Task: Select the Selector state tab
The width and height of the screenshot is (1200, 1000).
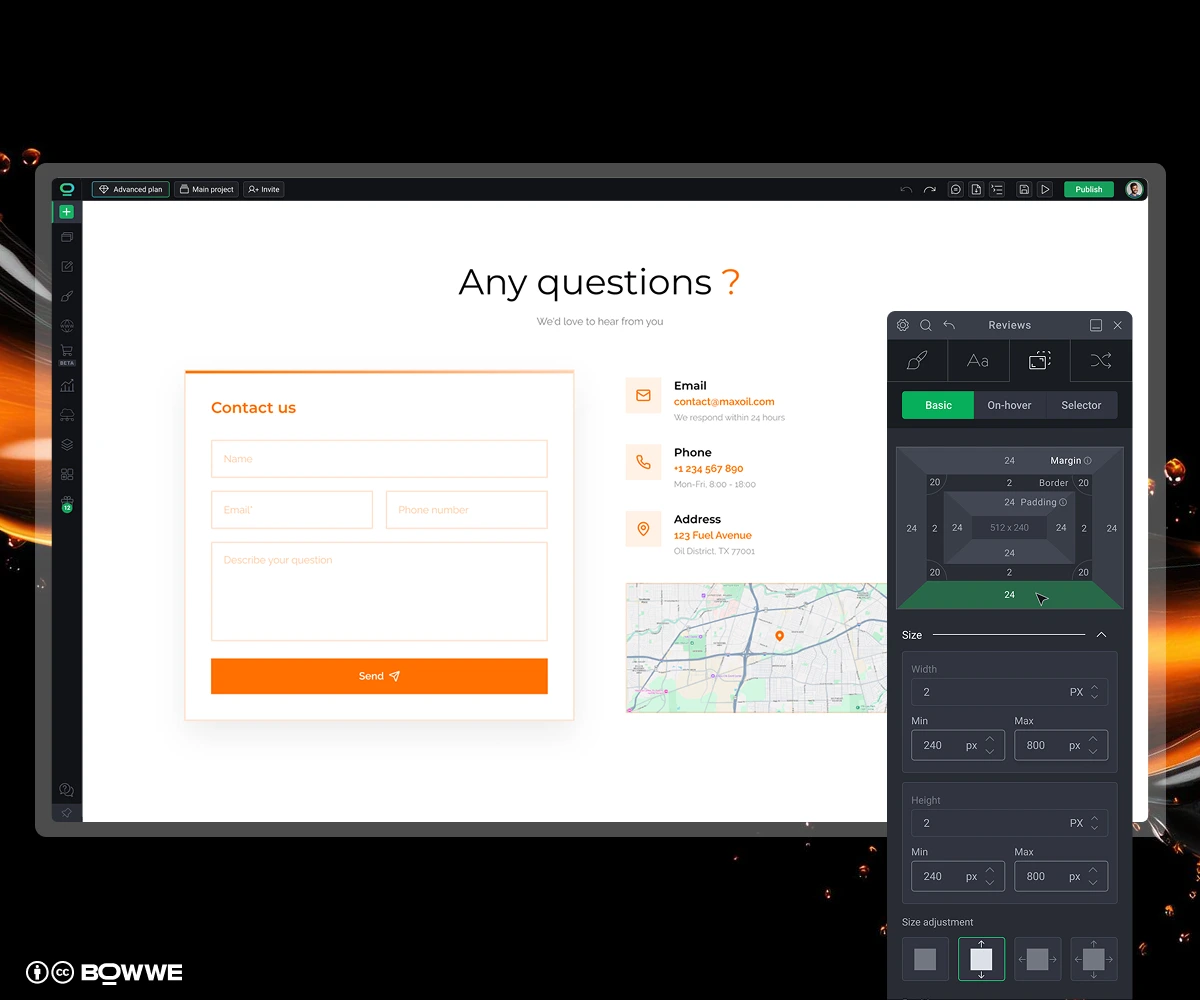Action: (1081, 405)
